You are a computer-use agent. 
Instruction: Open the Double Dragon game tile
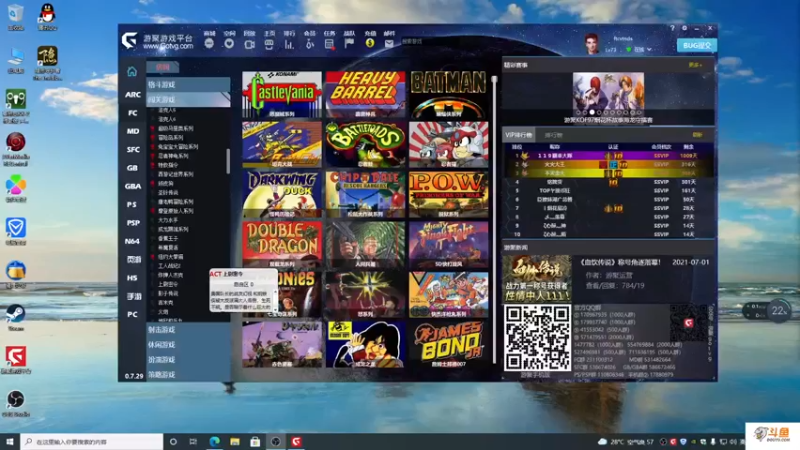[x=282, y=244]
